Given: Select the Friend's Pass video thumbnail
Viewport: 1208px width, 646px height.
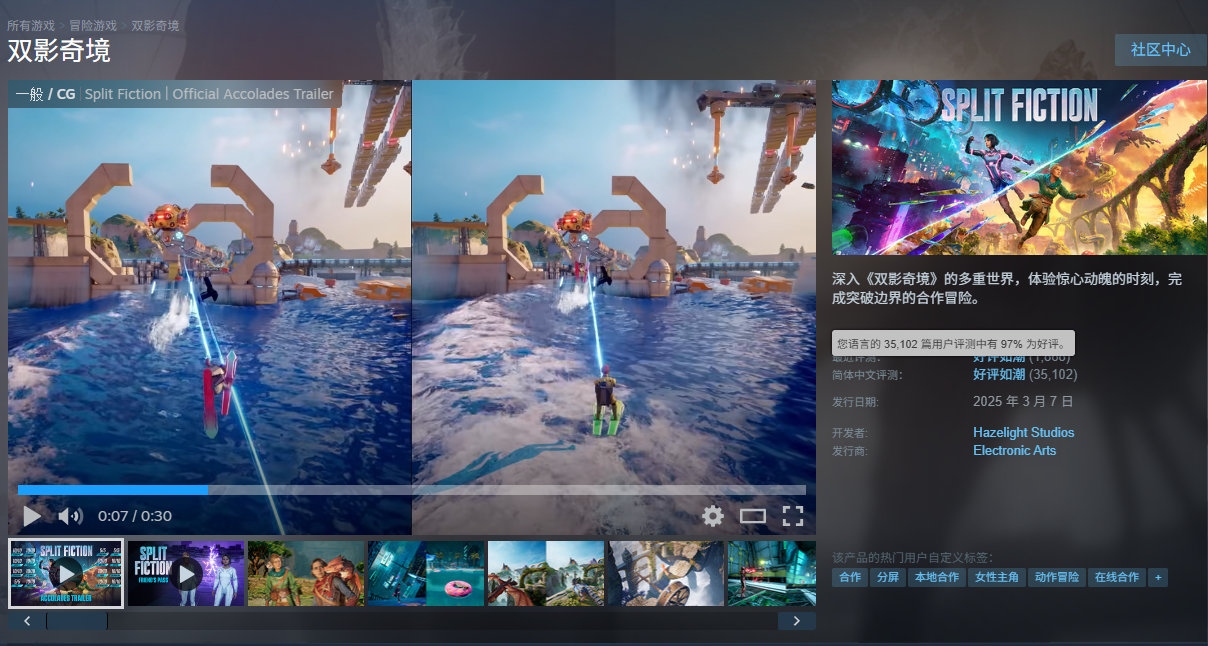Looking at the screenshot, I should coord(186,573).
